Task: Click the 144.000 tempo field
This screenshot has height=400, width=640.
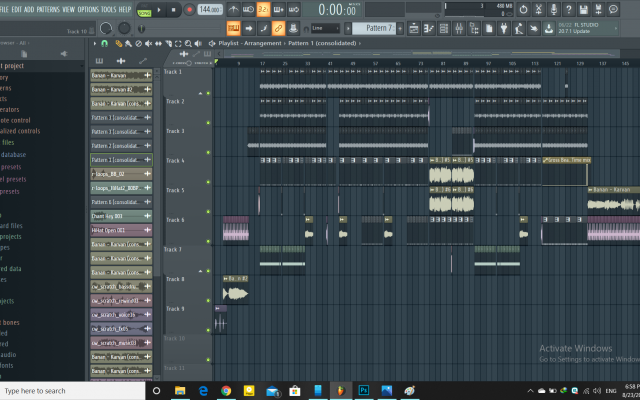Action: click(210, 10)
